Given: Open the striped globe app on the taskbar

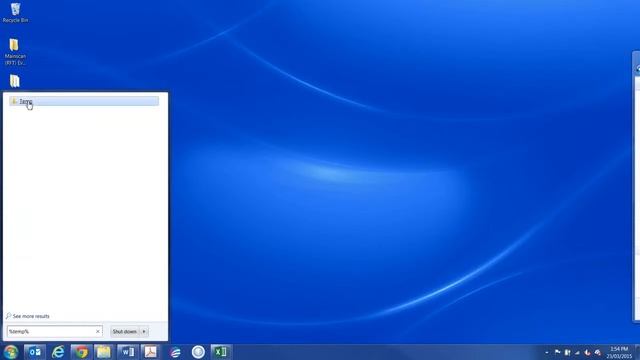Looking at the screenshot, I should coord(175,352).
